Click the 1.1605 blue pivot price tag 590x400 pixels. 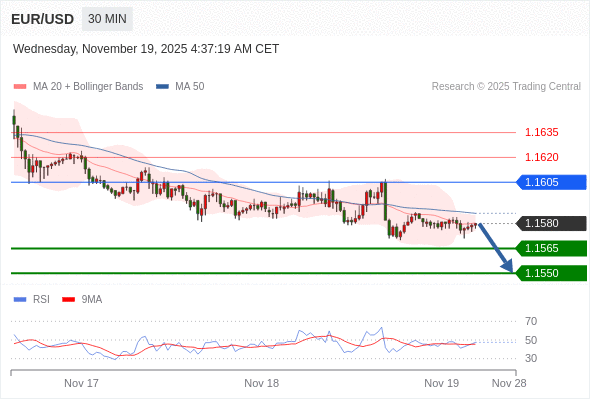551,183
